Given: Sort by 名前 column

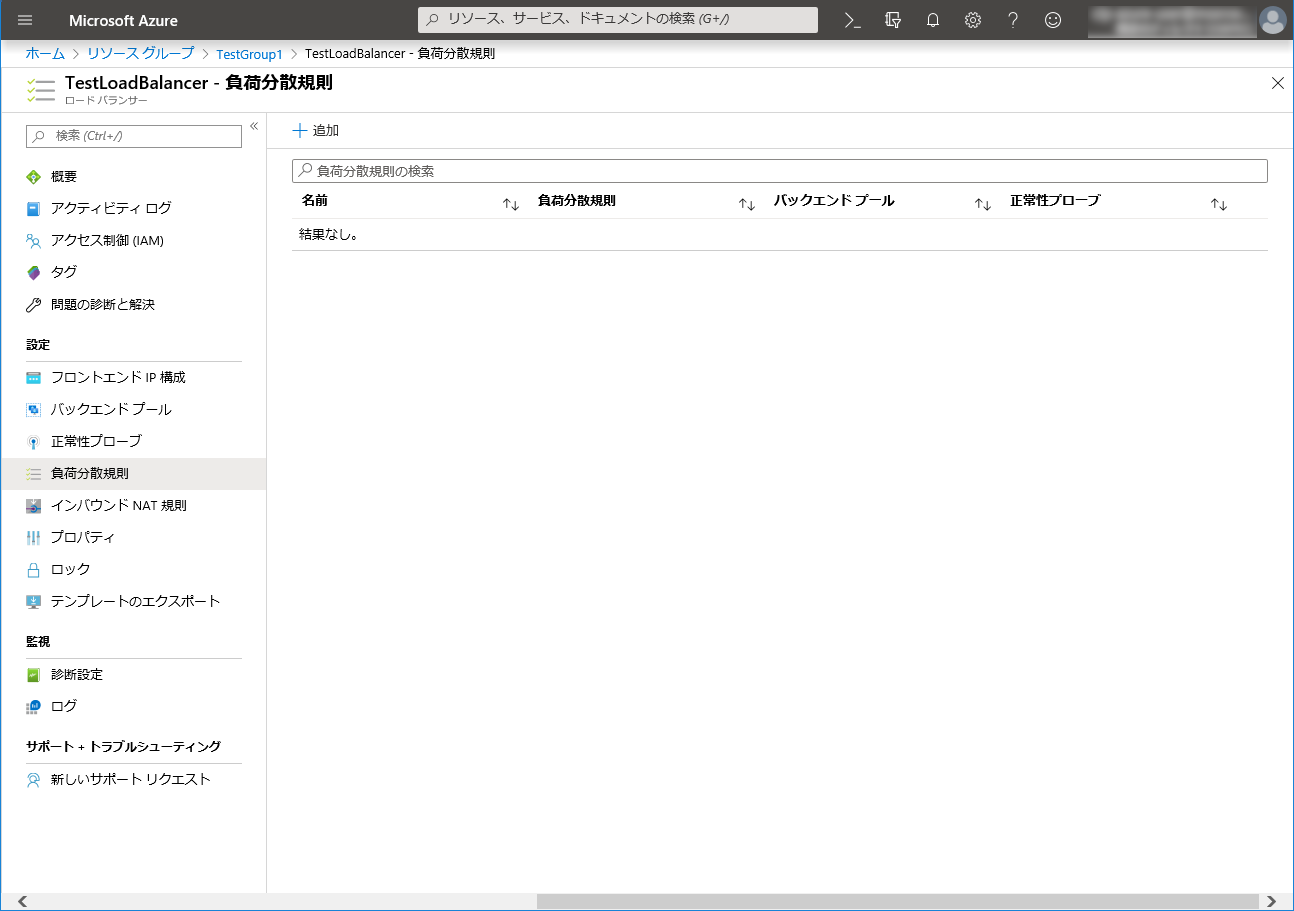Looking at the screenshot, I should coord(511,204).
